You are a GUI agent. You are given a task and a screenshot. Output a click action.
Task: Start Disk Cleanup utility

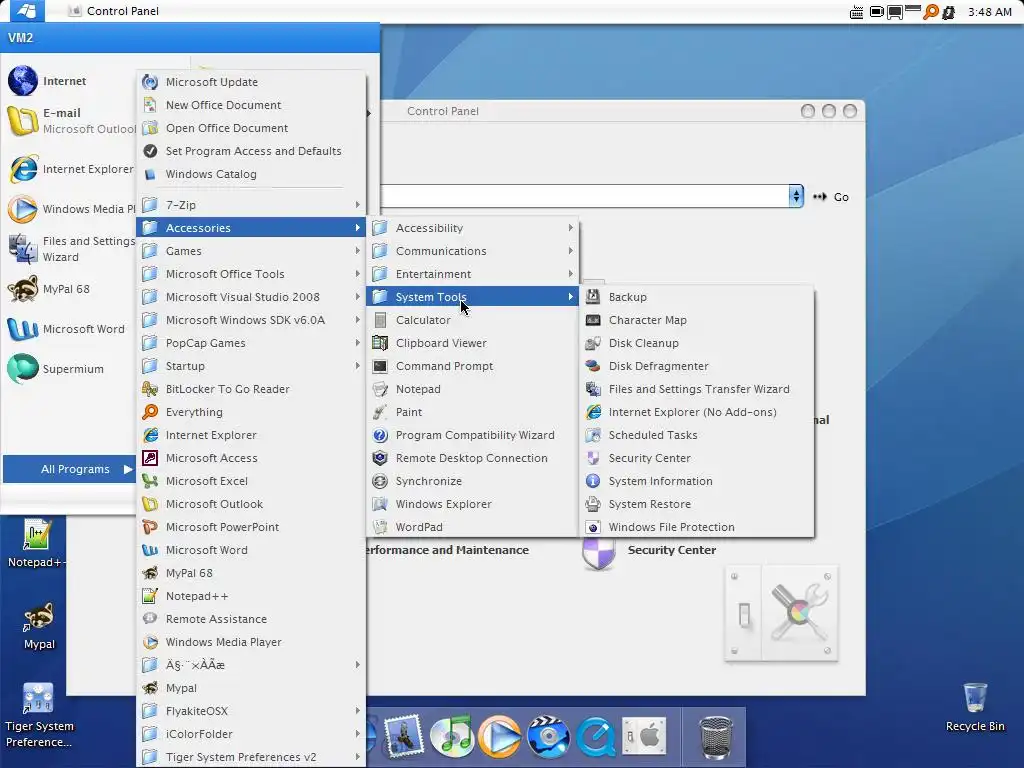tap(696, 343)
